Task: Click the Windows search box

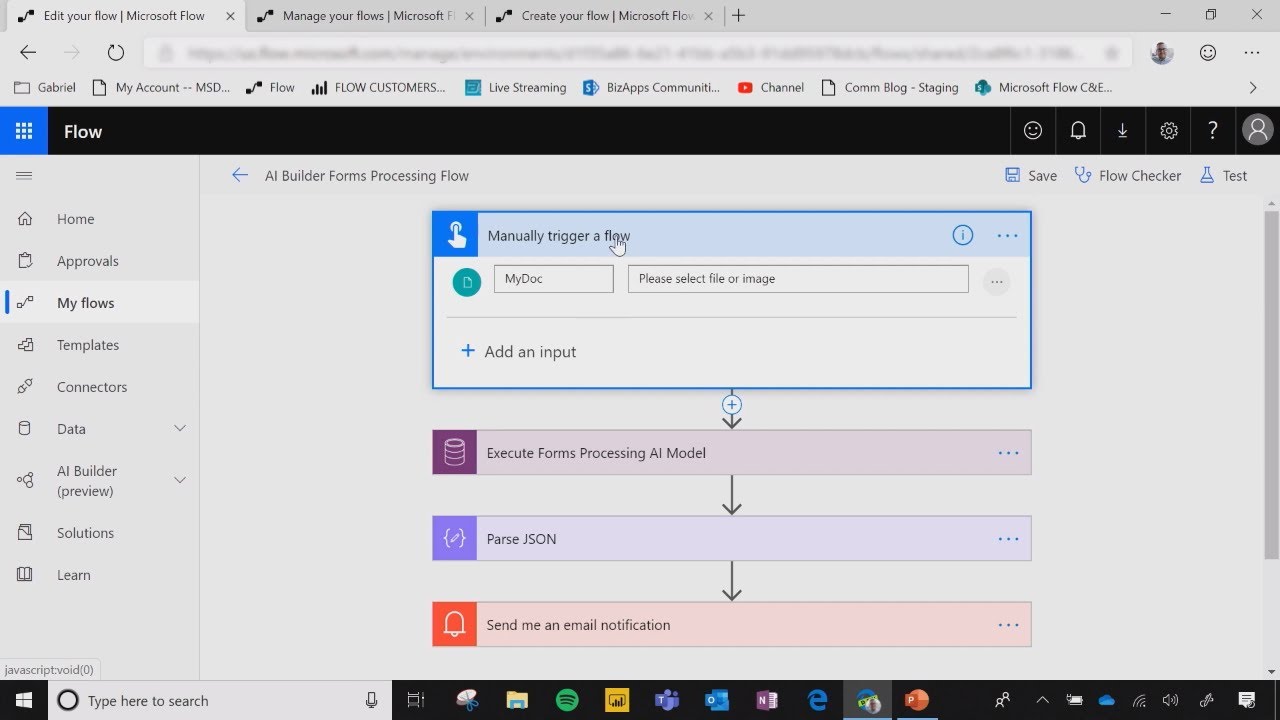Action: (218, 700)
